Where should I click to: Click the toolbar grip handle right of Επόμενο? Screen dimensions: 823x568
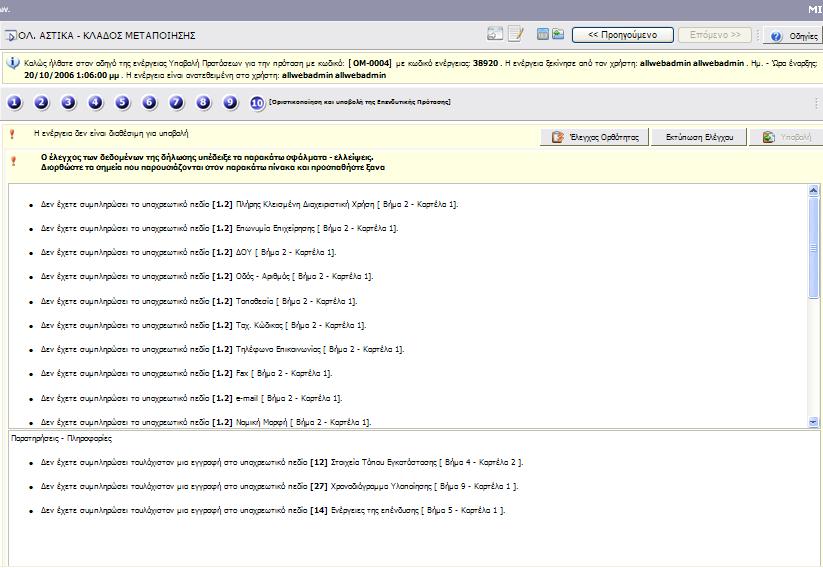(758, 35)
